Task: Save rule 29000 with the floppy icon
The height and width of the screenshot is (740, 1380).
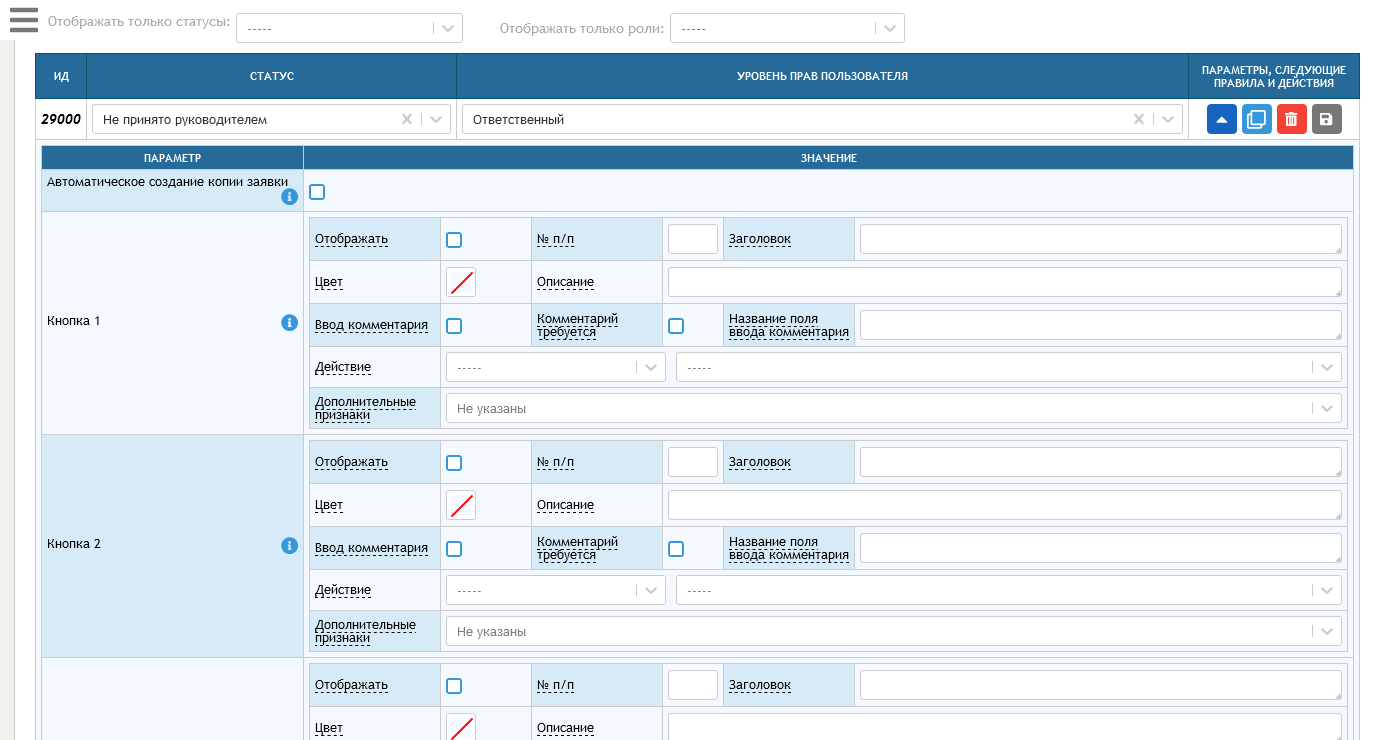Action: coord(1327,119)
